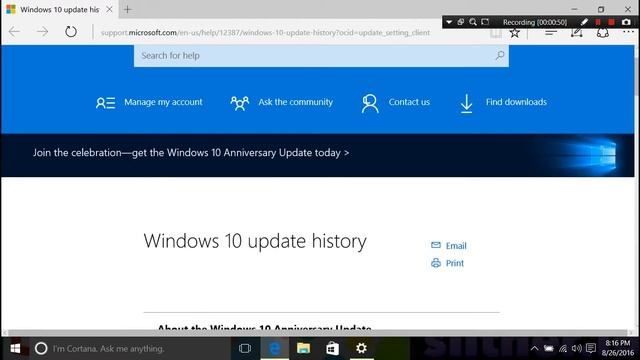The width and height of the screenshot is (640, 360).
Task: Click the Ask the community people icon
Action: click(x=240, y=103)
